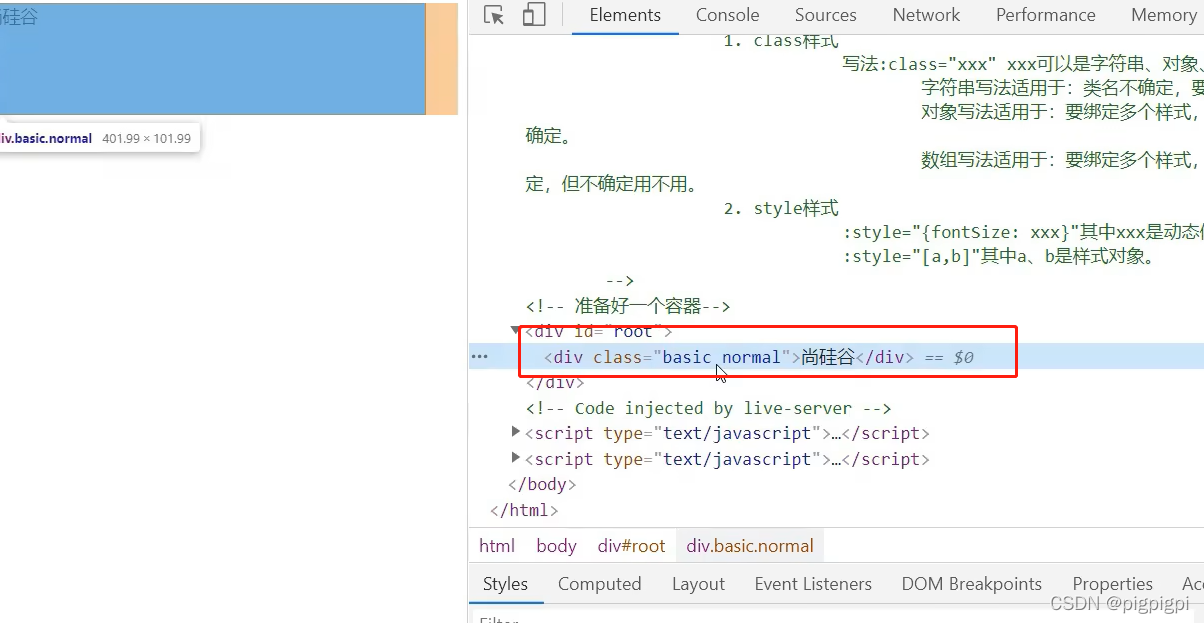Screen dimensions: 1204x623
Task: Activate the inspect element picker icon
Action: 493,15
